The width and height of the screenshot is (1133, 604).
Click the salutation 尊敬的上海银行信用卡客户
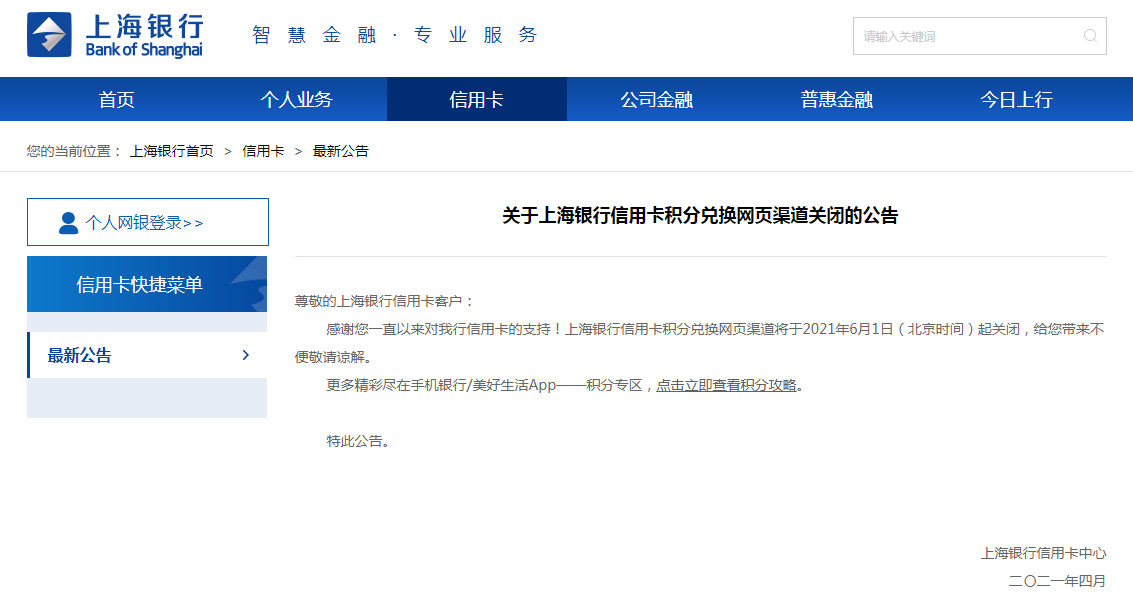(384, 301)
